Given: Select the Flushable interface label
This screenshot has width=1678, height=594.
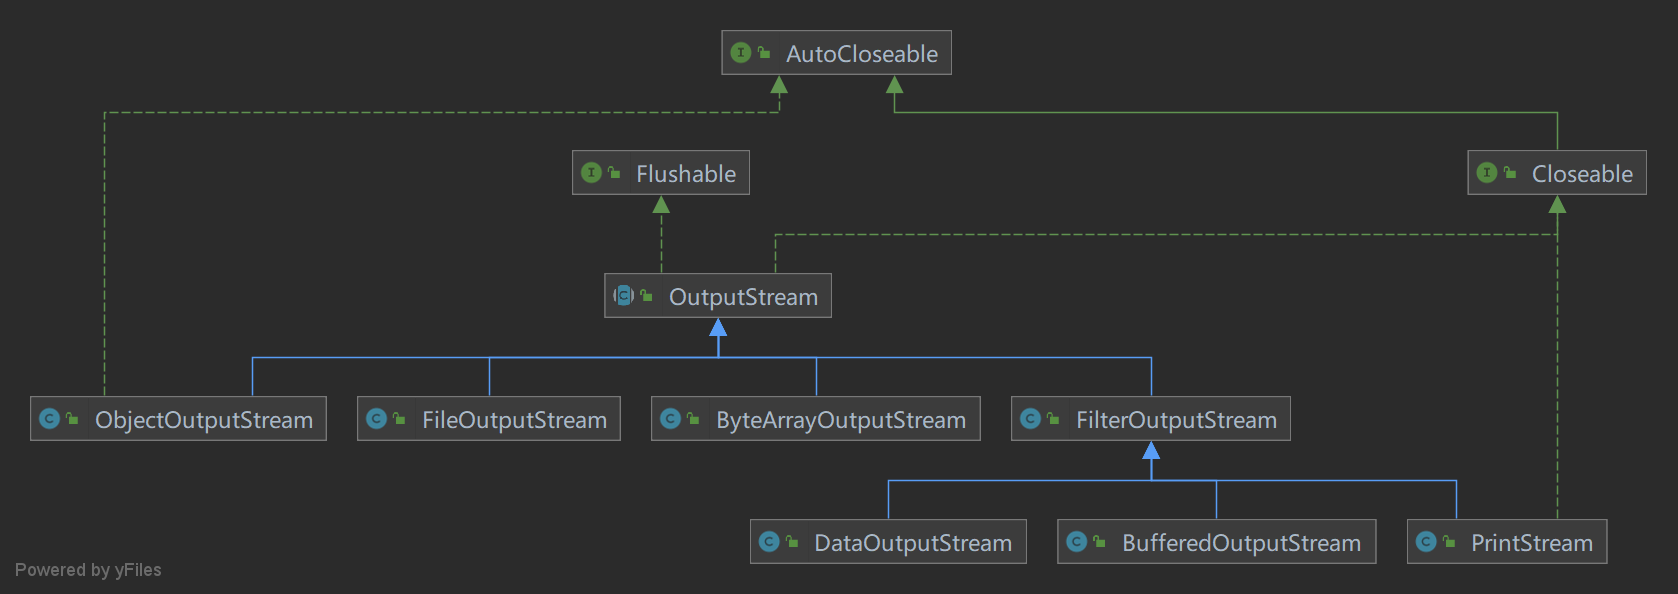Looking at the screenshot, I should [x=685, y=174].
